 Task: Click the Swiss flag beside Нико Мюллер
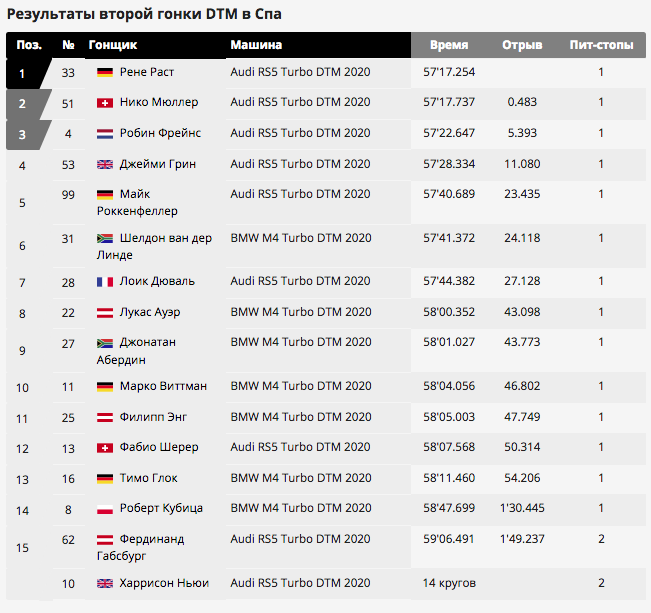tap(105, 103)
